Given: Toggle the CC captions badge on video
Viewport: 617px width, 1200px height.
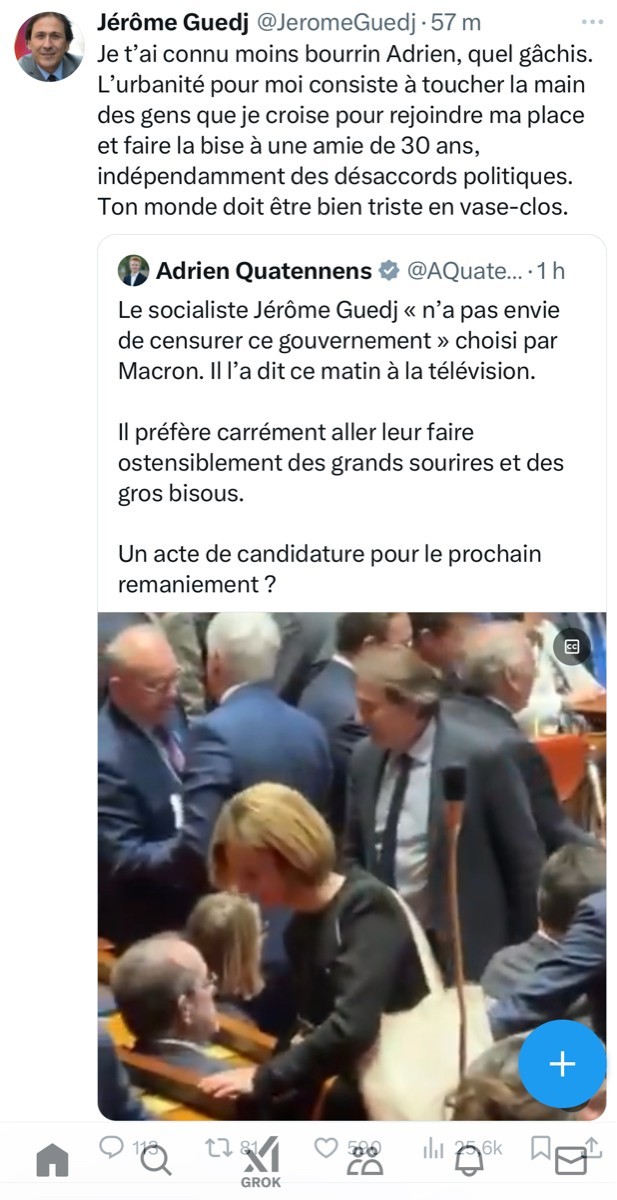Looking at the screenshot, I should tap(573, 646).
